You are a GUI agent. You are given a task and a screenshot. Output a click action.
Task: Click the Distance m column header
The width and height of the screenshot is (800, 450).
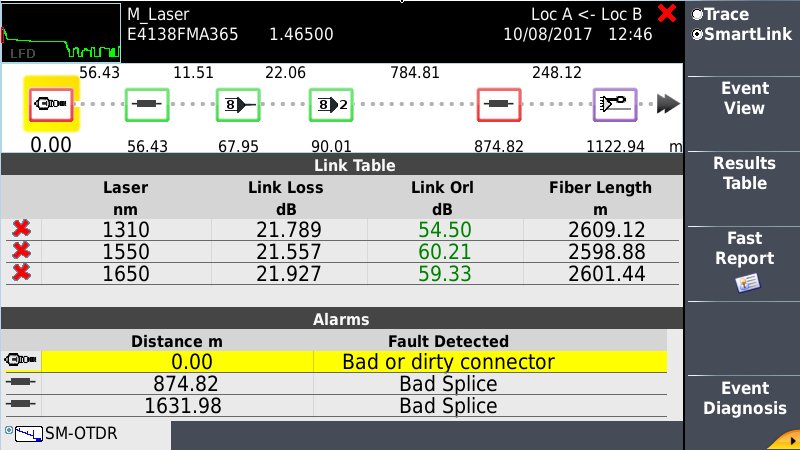pyautogui.click(x=177, y=341)
